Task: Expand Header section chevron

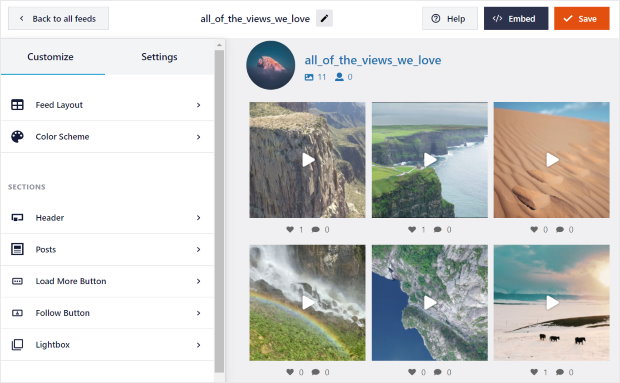Action: point(198,218)
